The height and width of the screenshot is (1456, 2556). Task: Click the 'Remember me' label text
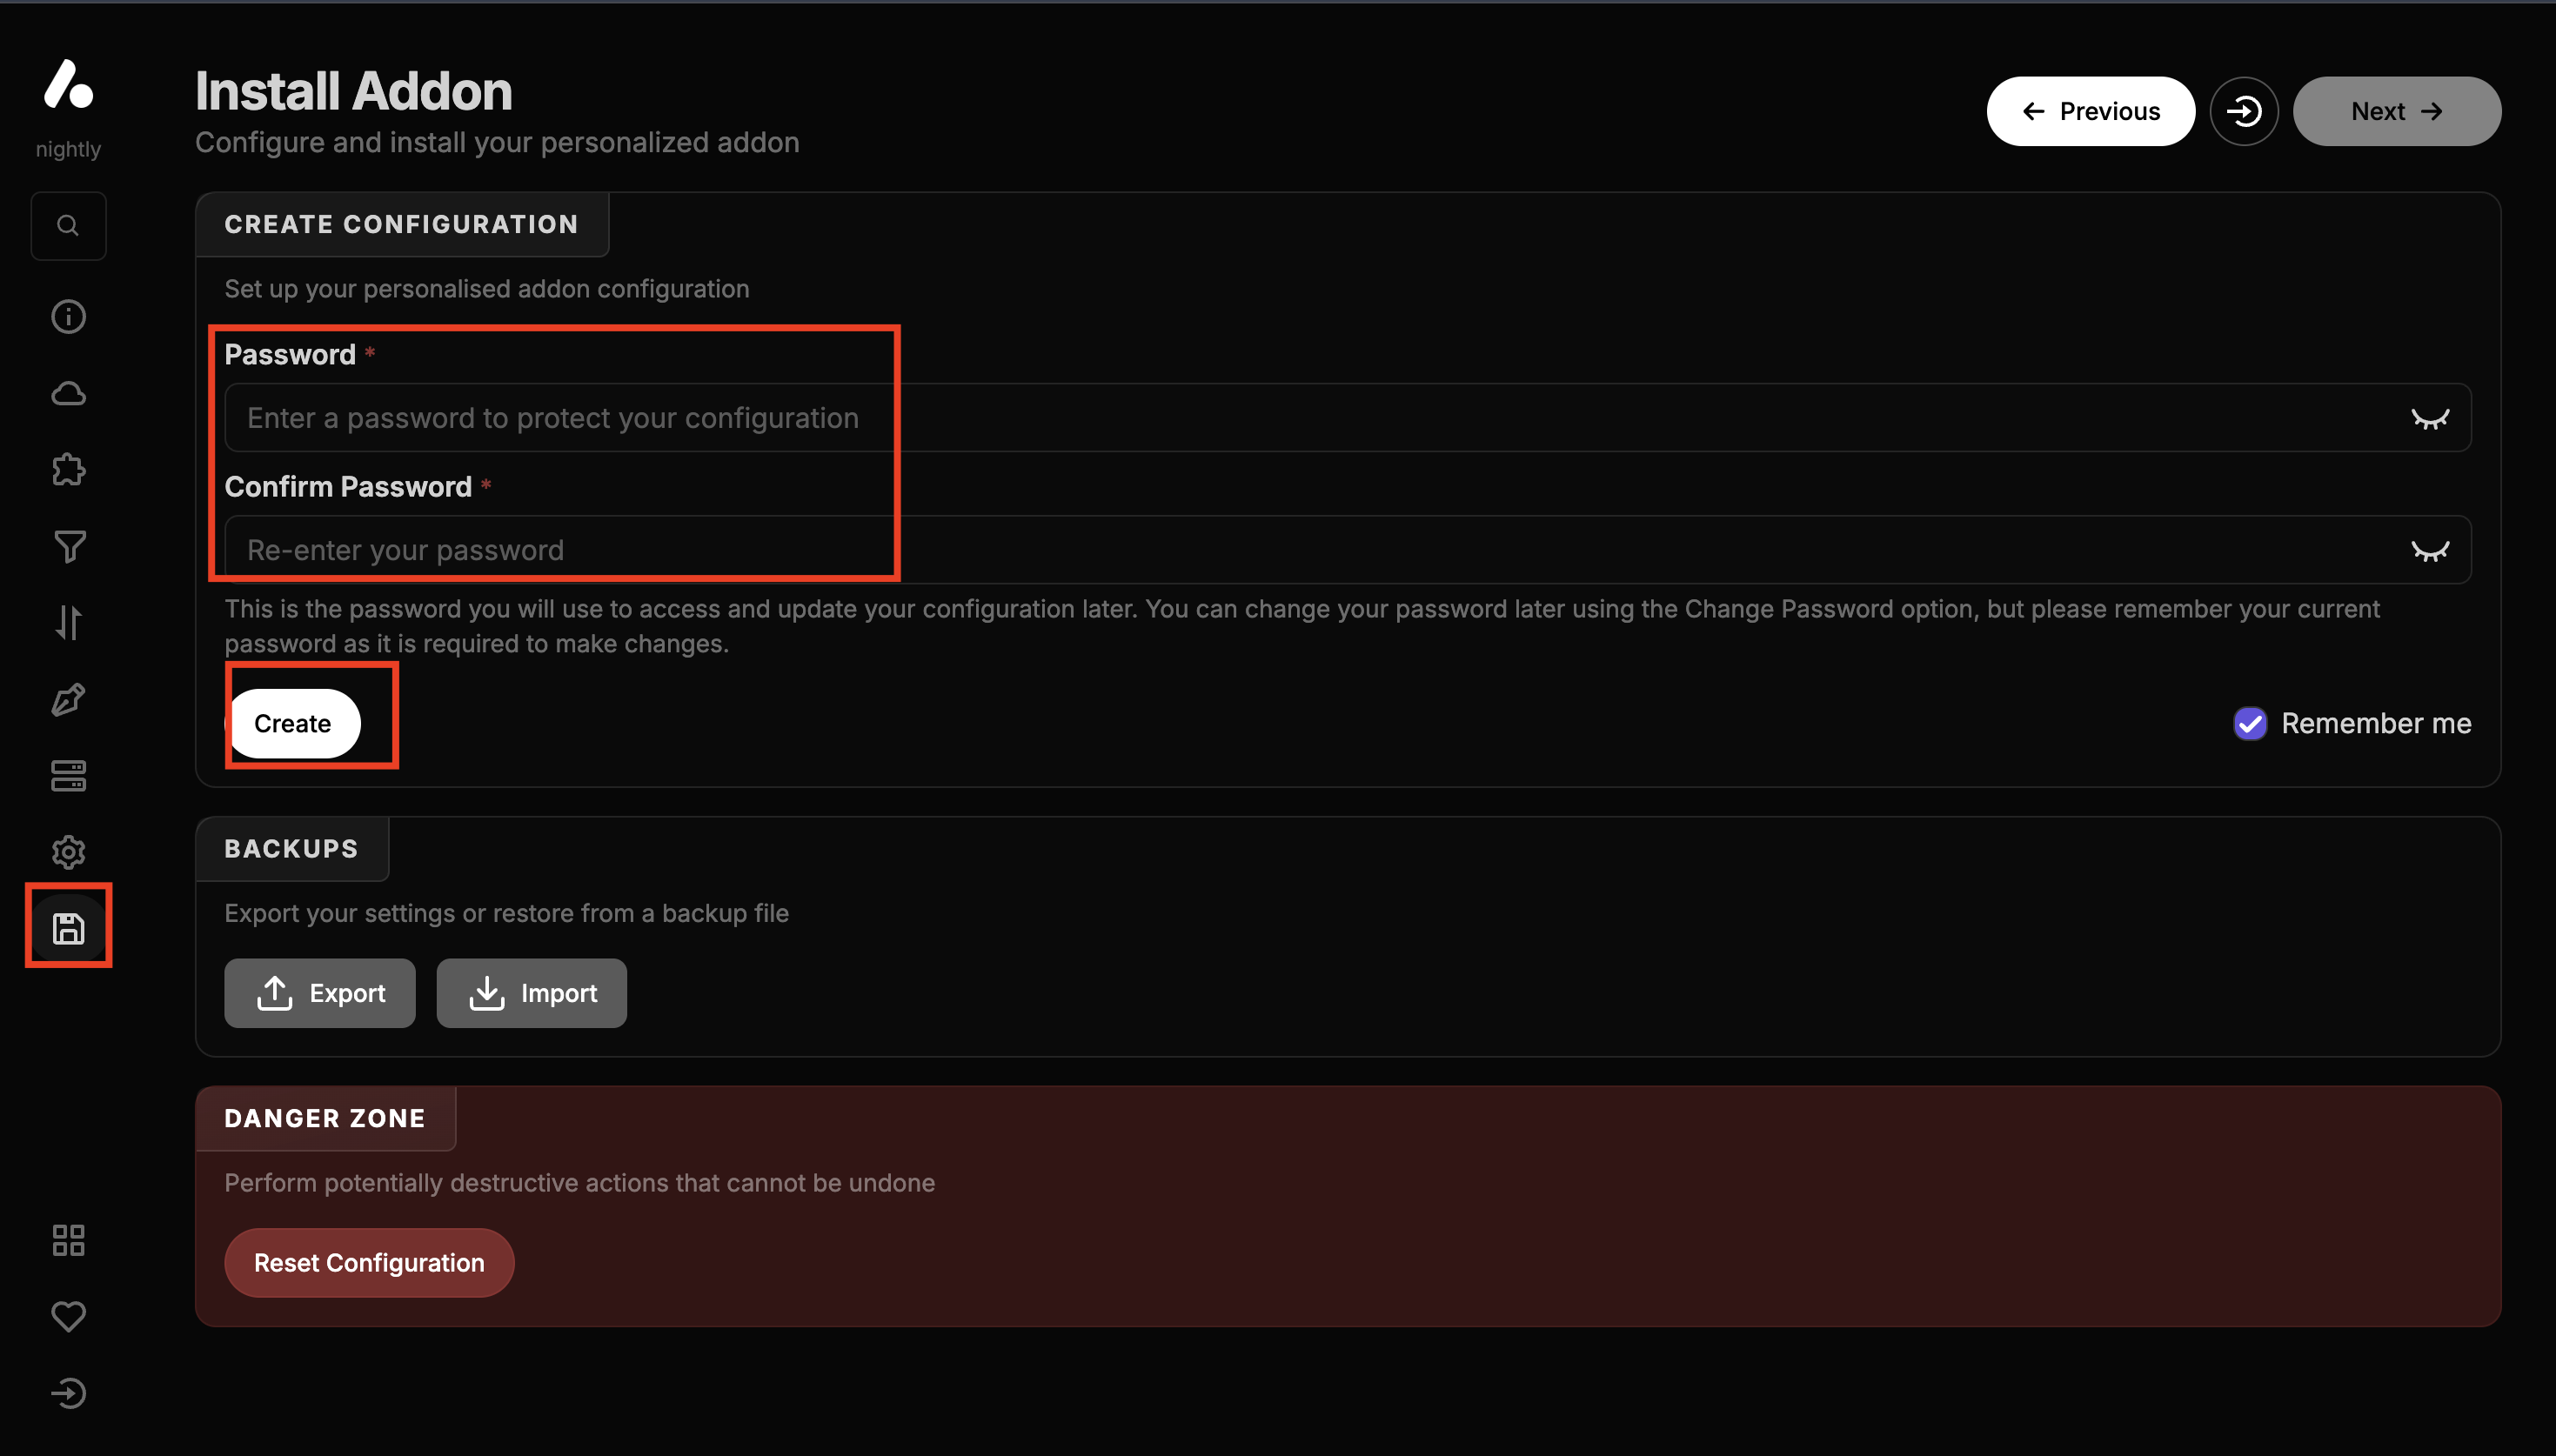click(2376, 723)
